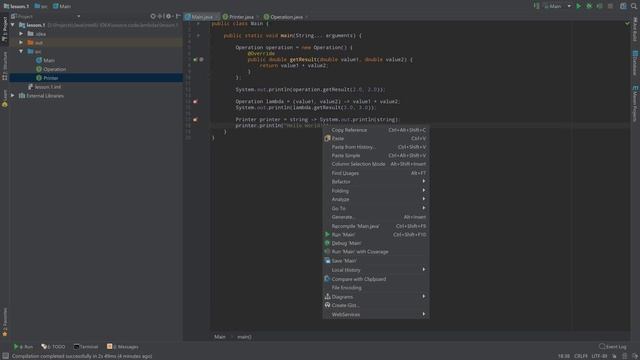
Task: Open the Terminal tool window button
Action: click(86, 347)
